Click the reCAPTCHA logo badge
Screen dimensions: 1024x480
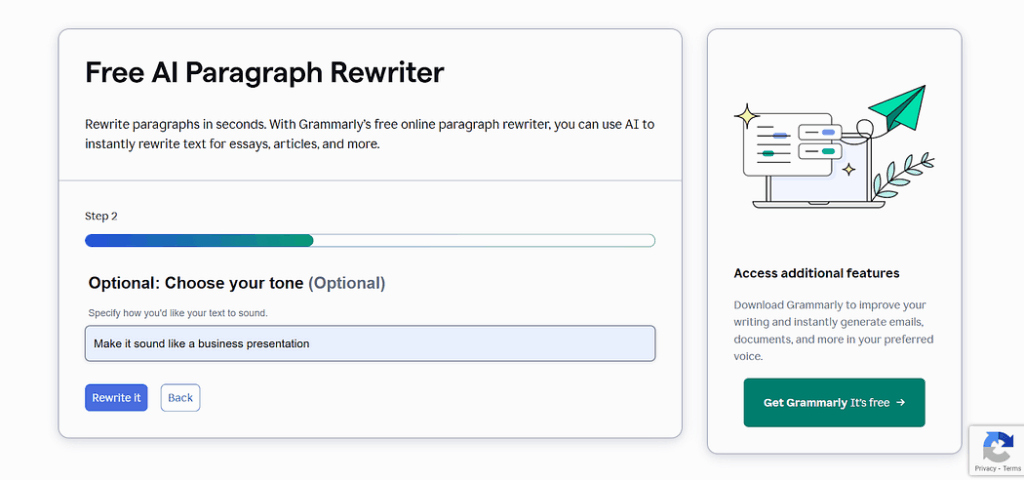(x=997, y=446)
